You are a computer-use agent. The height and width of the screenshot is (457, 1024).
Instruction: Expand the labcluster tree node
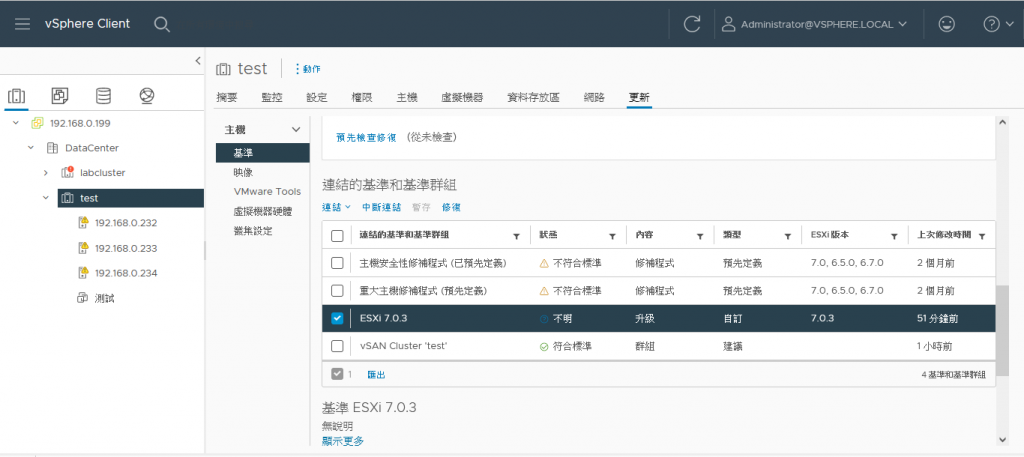[46, 172]
